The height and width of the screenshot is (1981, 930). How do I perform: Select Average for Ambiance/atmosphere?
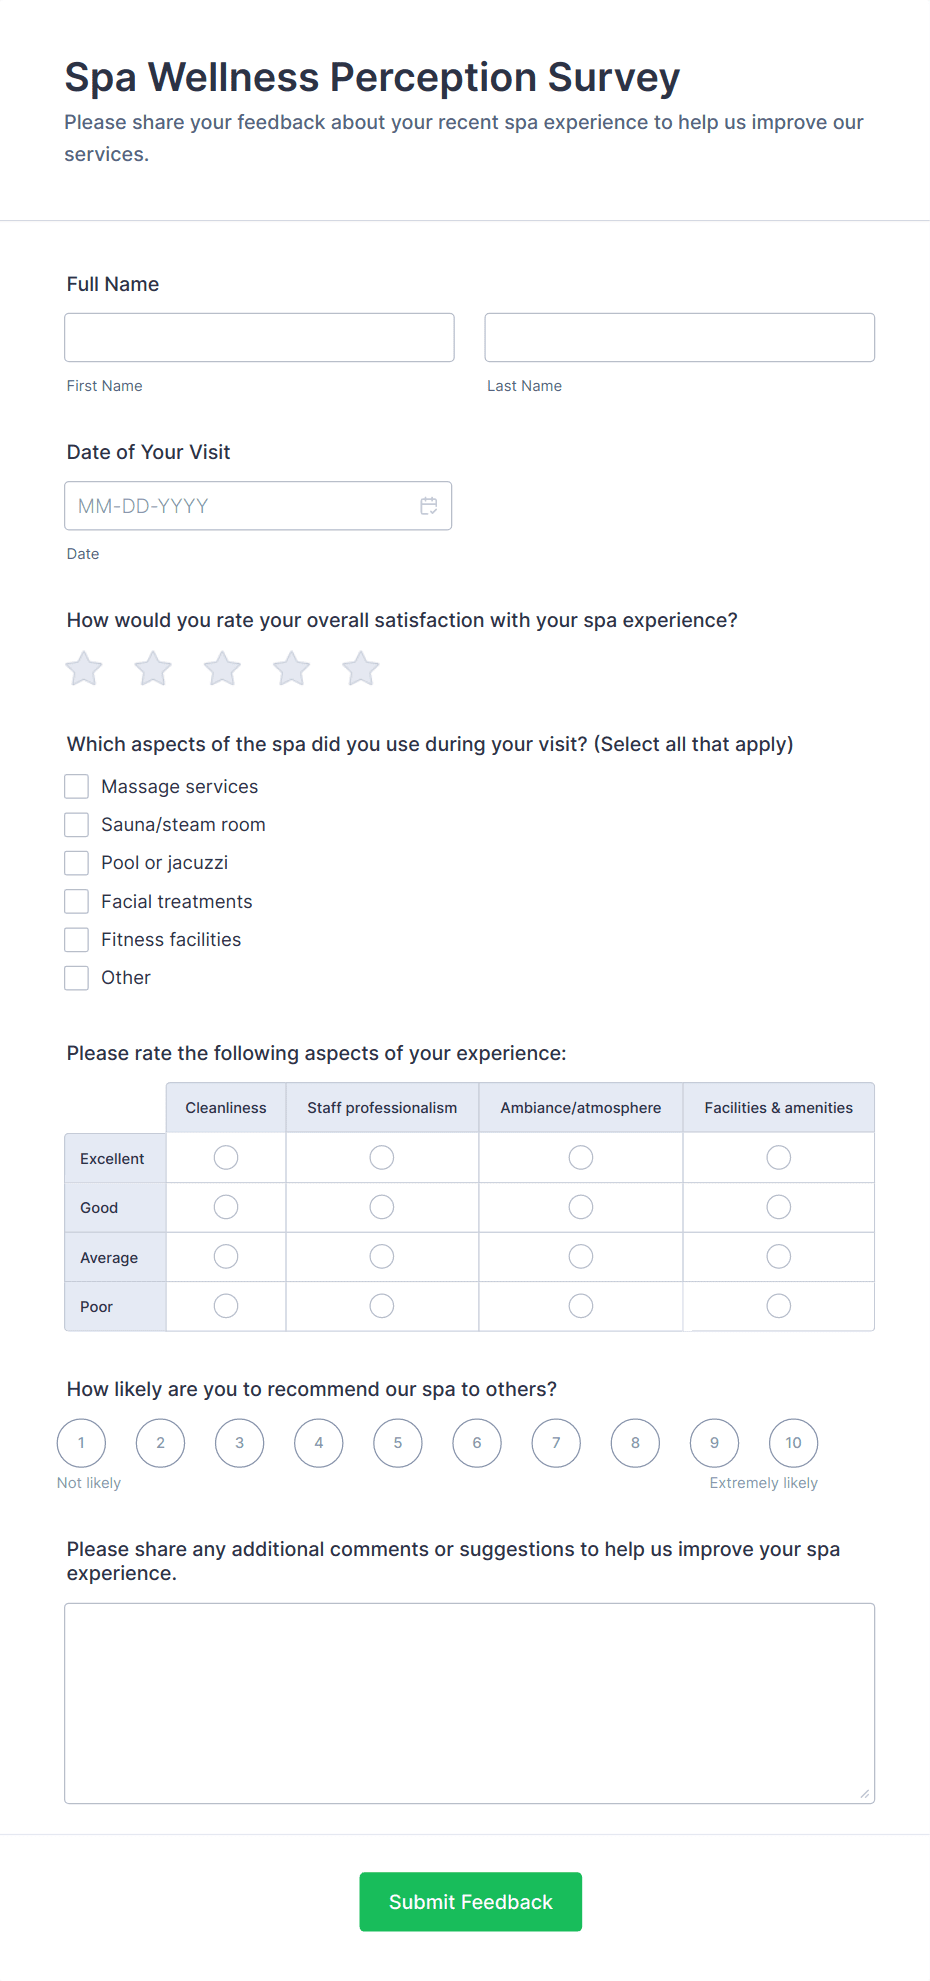click(x=581, y=1257)
